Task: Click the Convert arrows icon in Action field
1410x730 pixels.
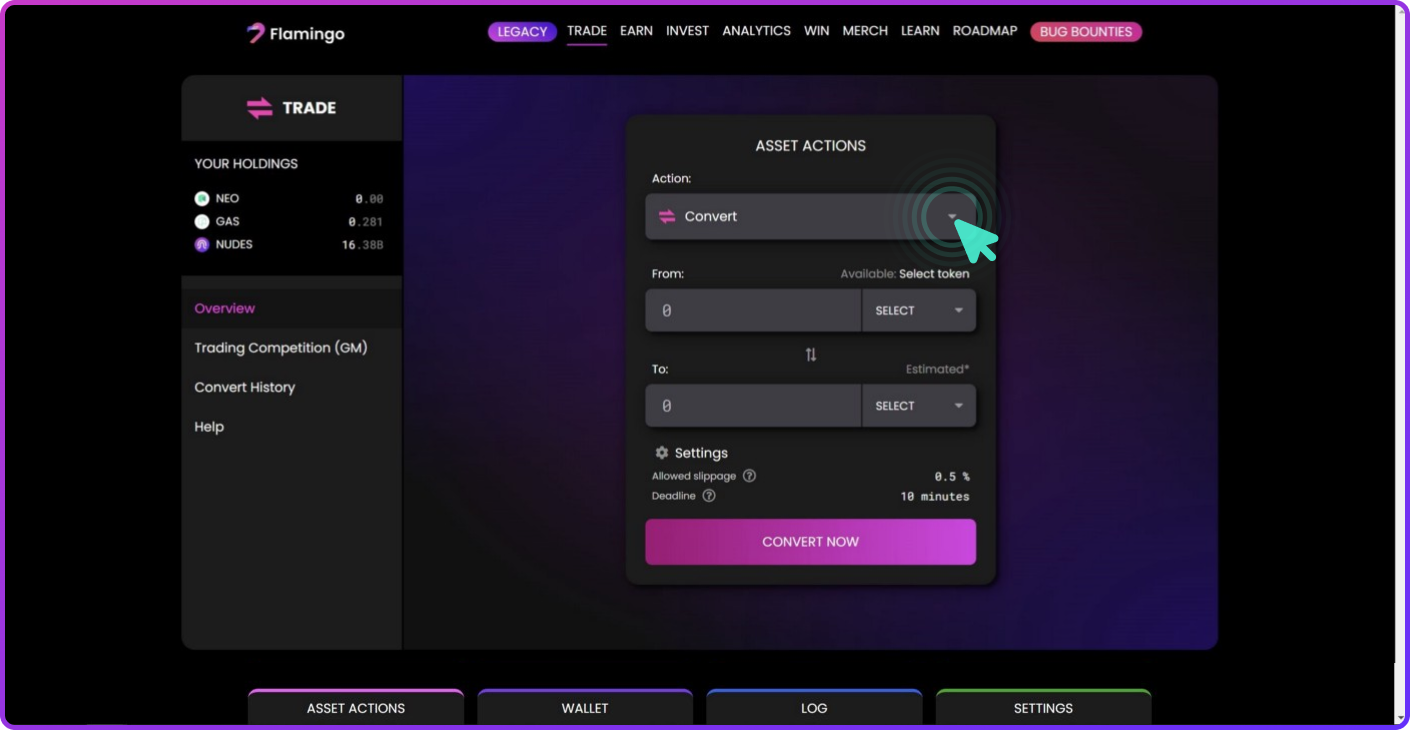Action: (x=666, y=216)
